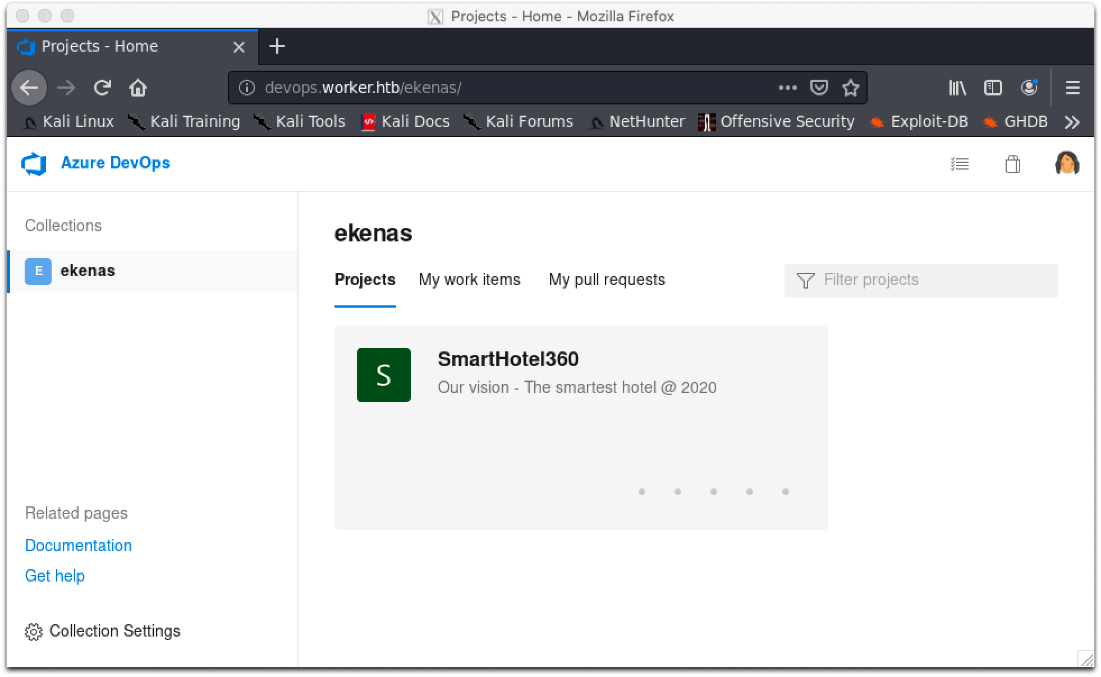This screenshot has height=677, width=1101.
Task: Click the address bar URL devops.worker.htb/ekenas/
Action: pos(363,88)
